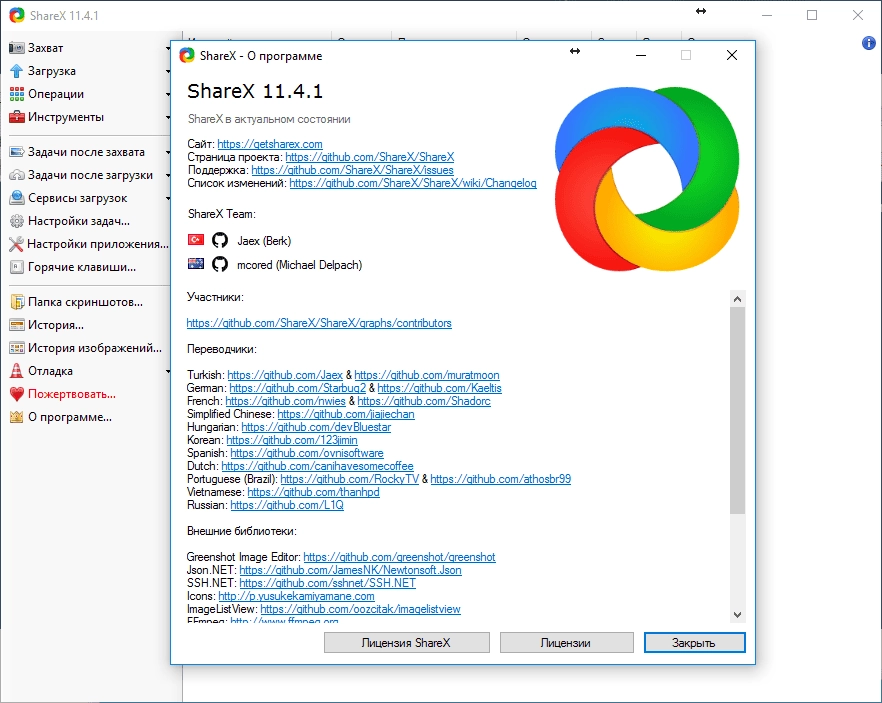This screenshot has width=882, height=703.
Task: Maximize the main ShareX window
Action: coord(812,15)
